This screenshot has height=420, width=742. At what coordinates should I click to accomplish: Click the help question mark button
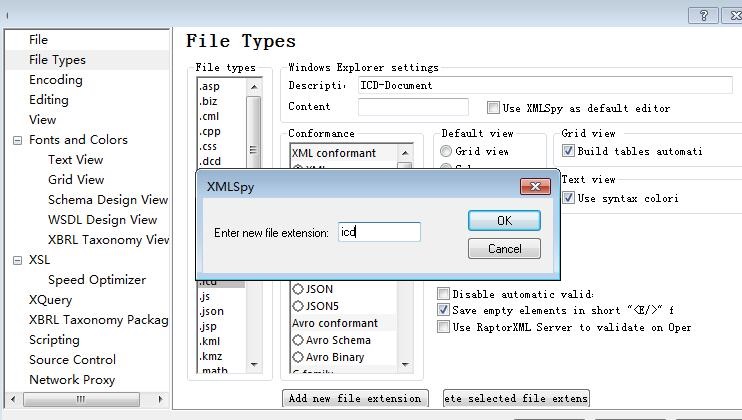coord(703,15)
